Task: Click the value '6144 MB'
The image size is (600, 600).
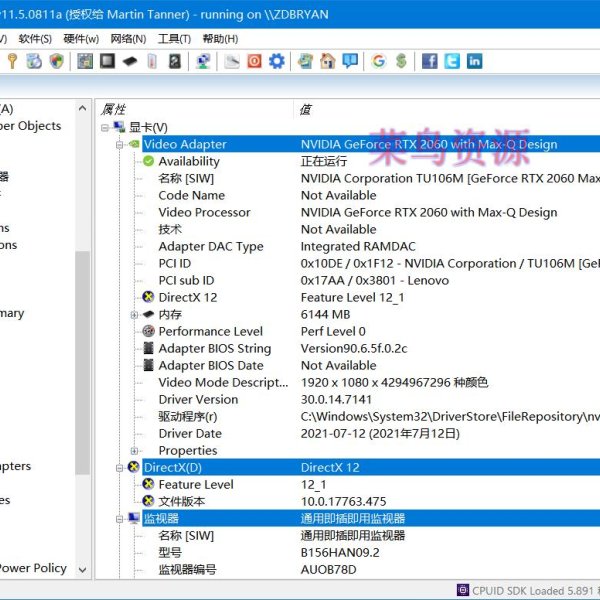Action: tap(325, 315)
